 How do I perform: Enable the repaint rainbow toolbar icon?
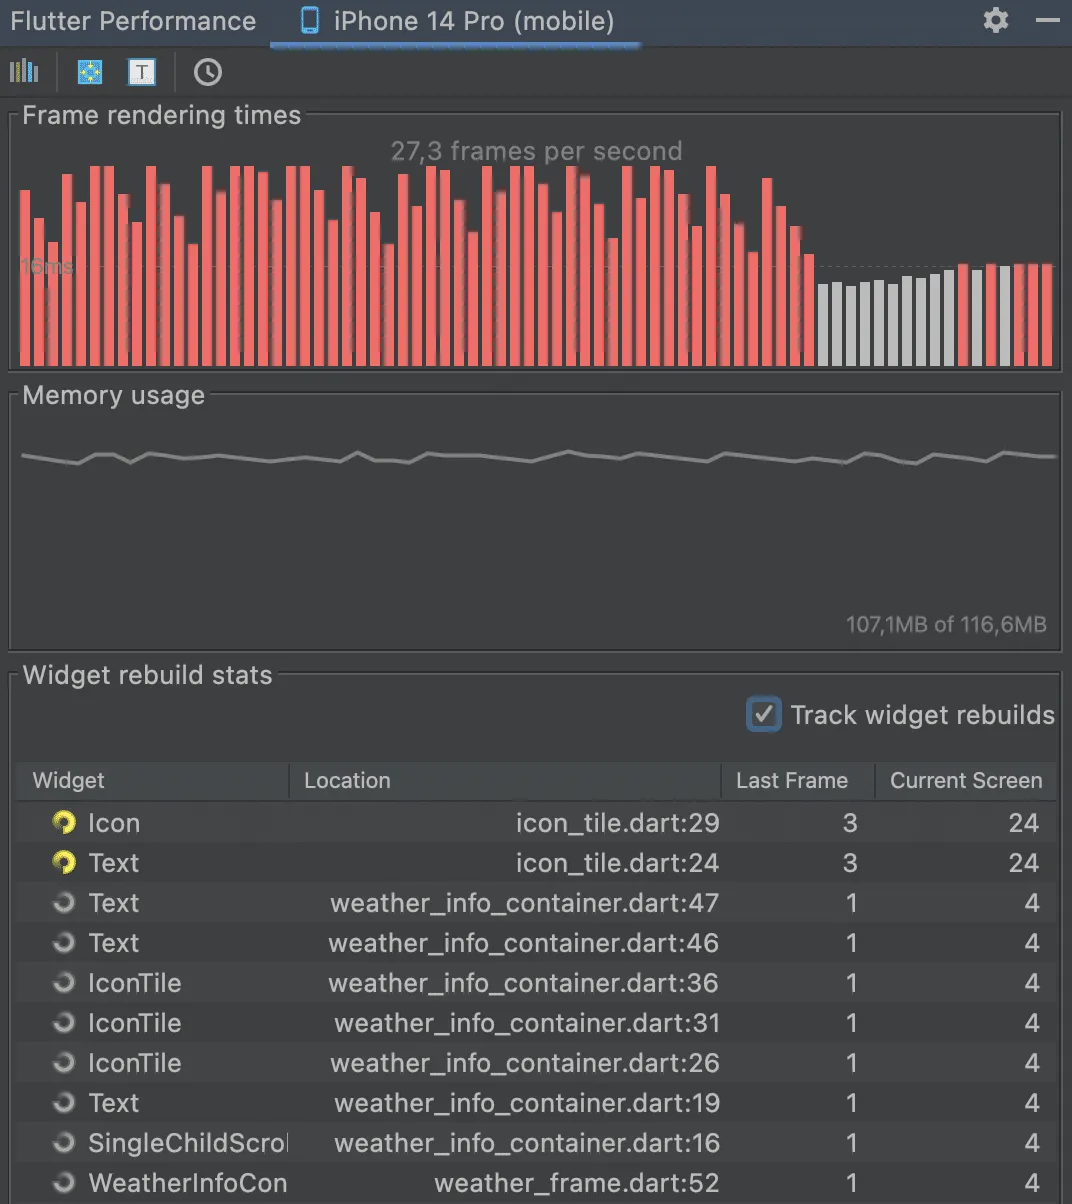[x=90, y=71]
